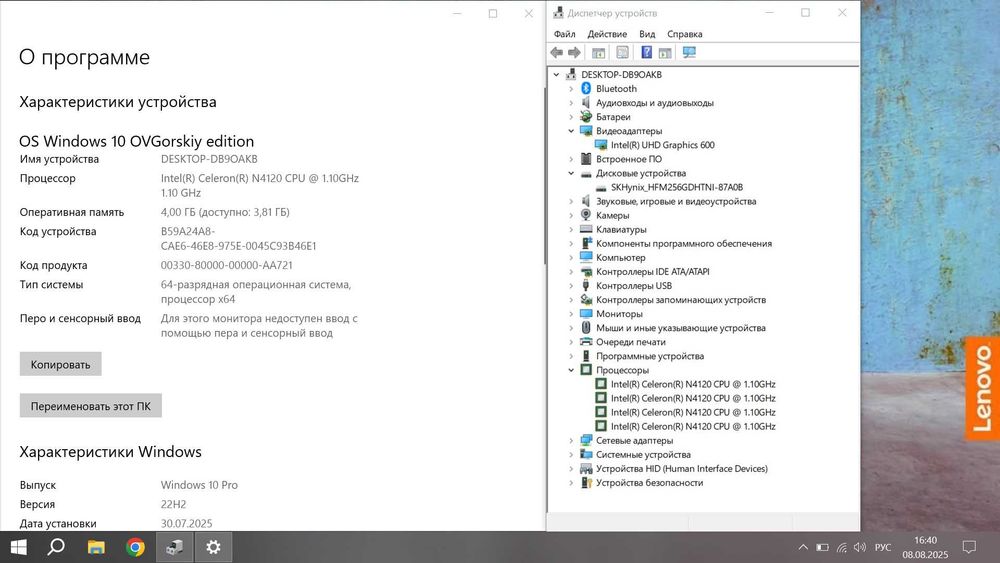Click the volume speaker tray icon
This screenshot has height=563, width=1000.
[860, 547]
